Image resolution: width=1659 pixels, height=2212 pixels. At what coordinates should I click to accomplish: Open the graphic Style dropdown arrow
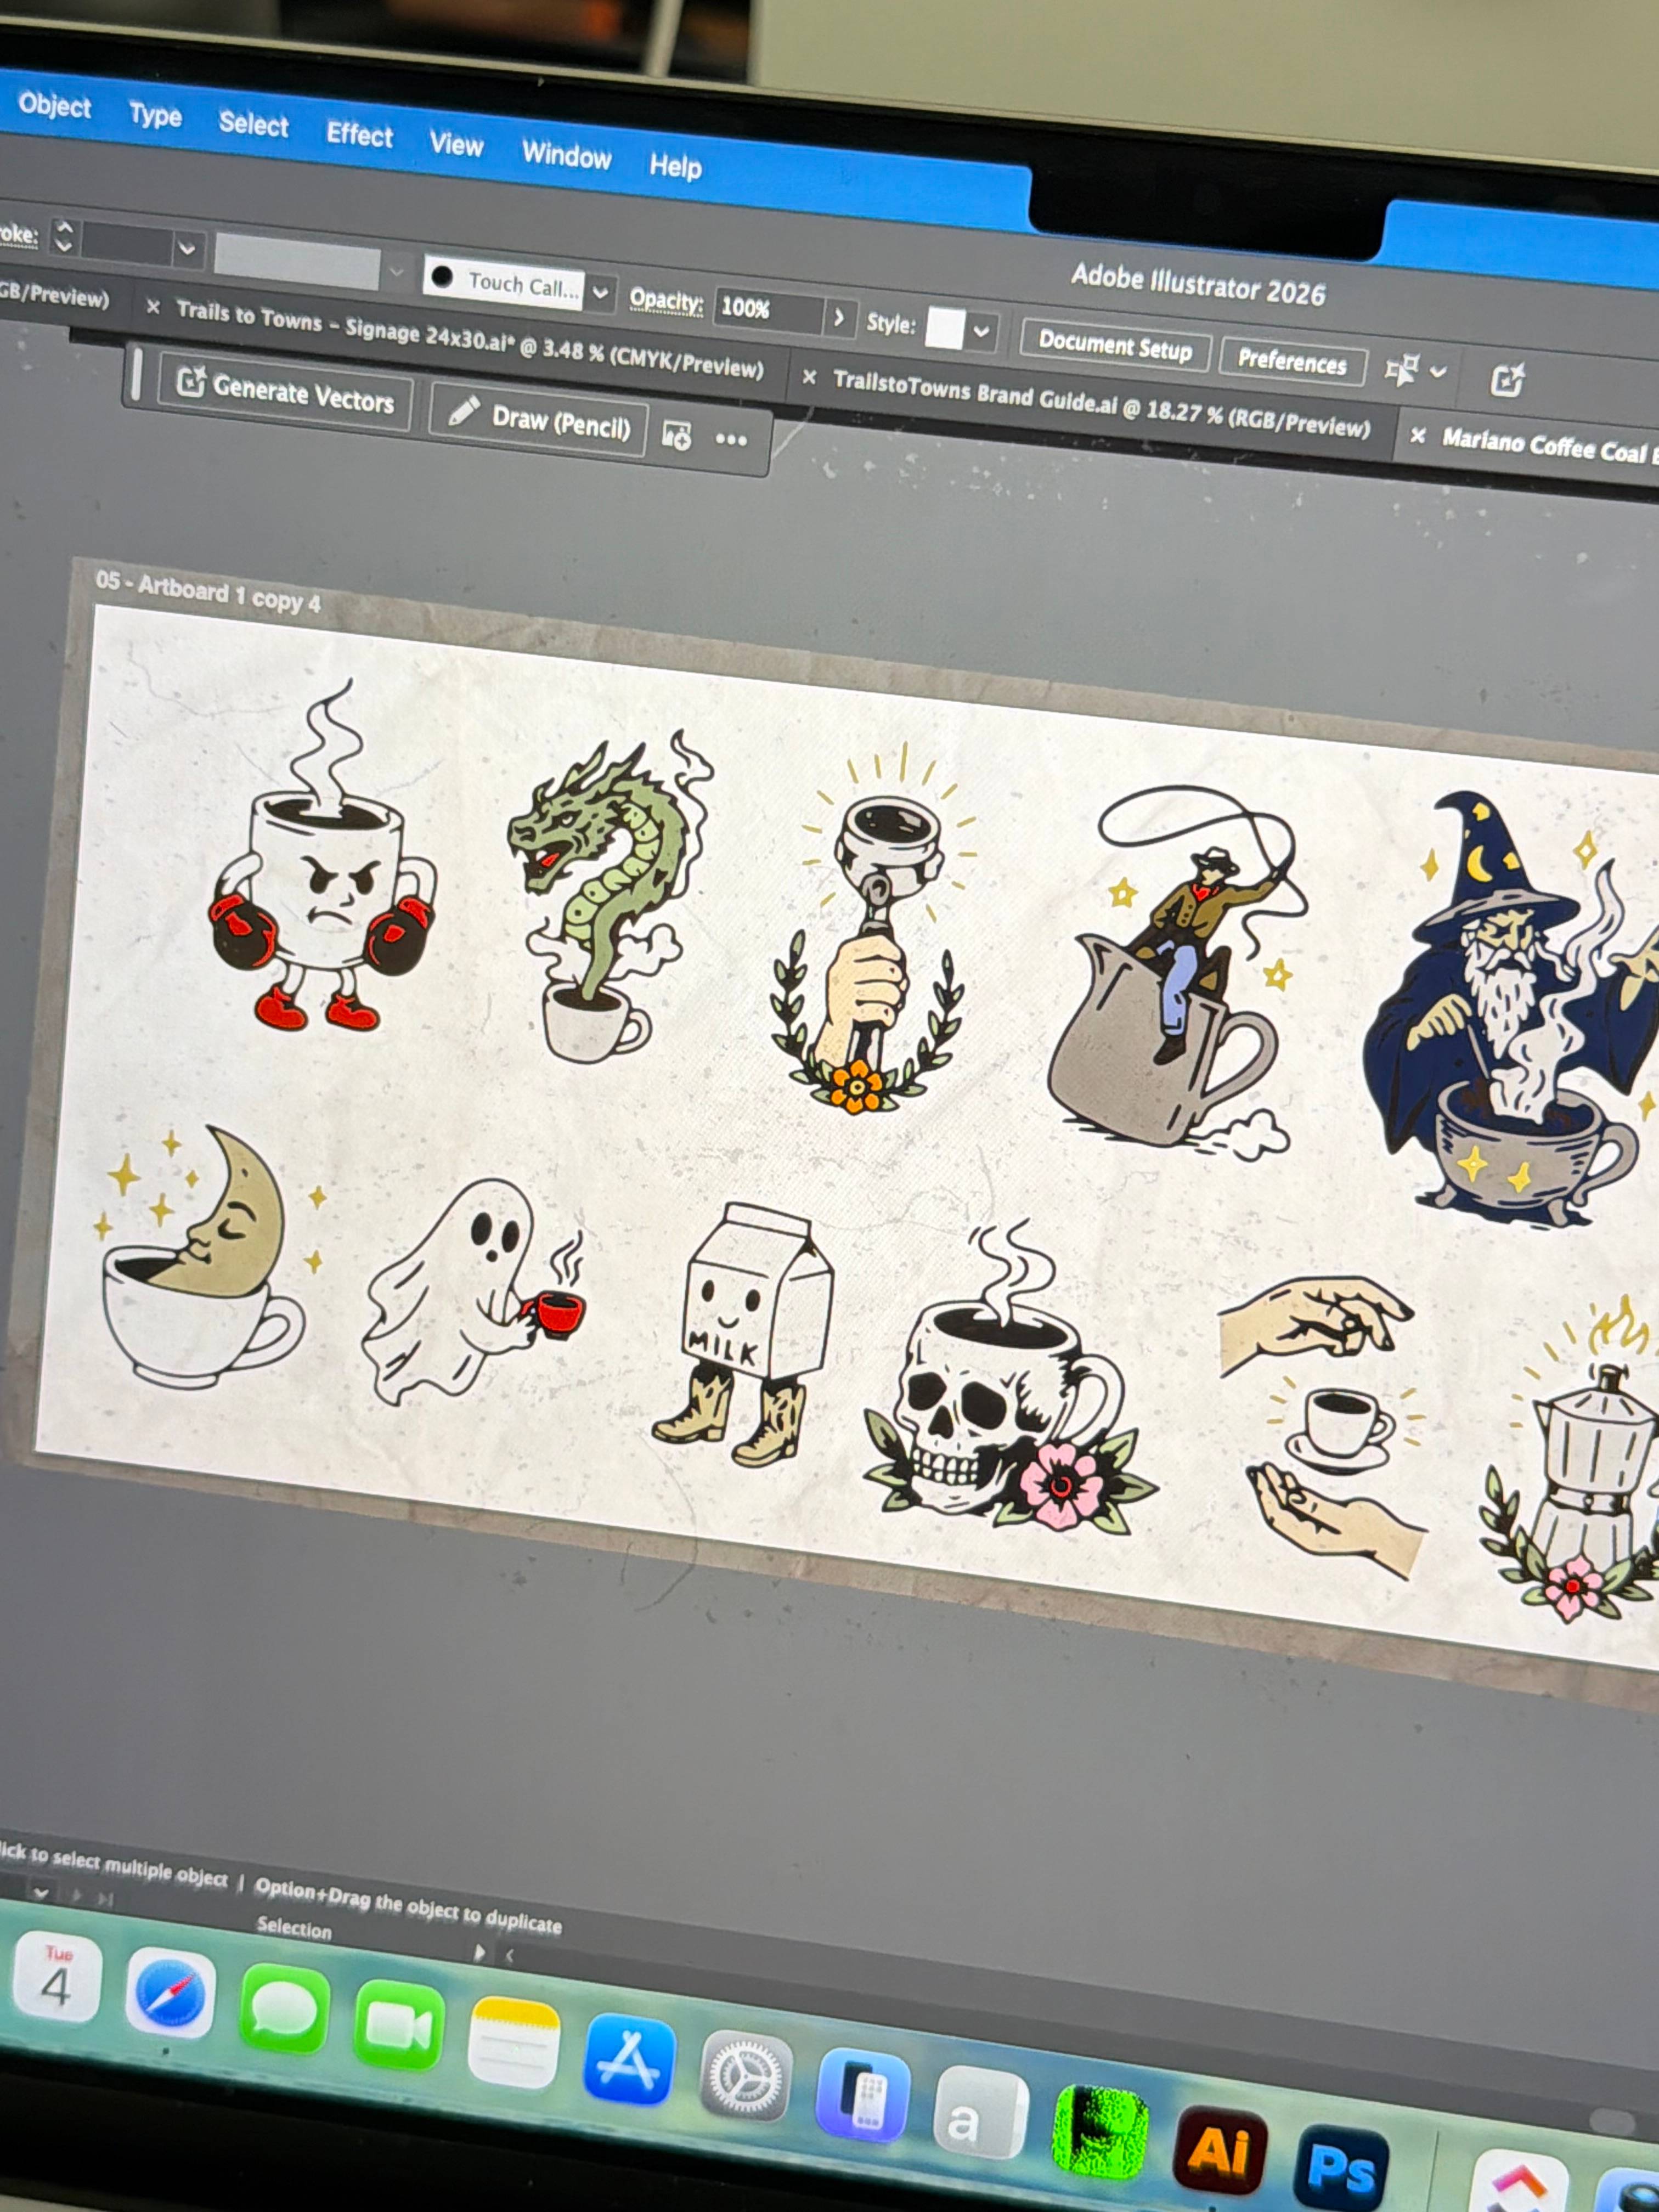click(982, 332)
